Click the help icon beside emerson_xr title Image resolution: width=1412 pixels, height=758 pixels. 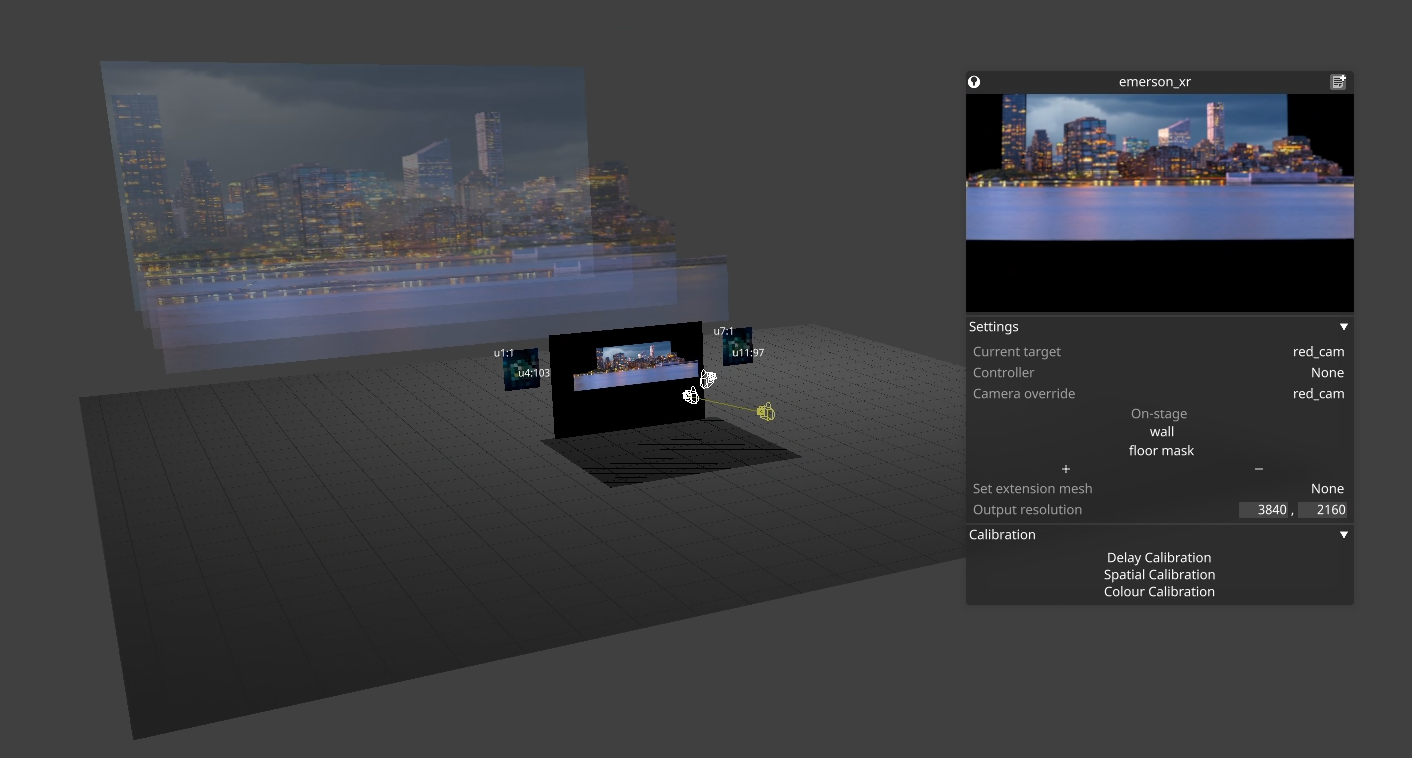coord(974,82)
